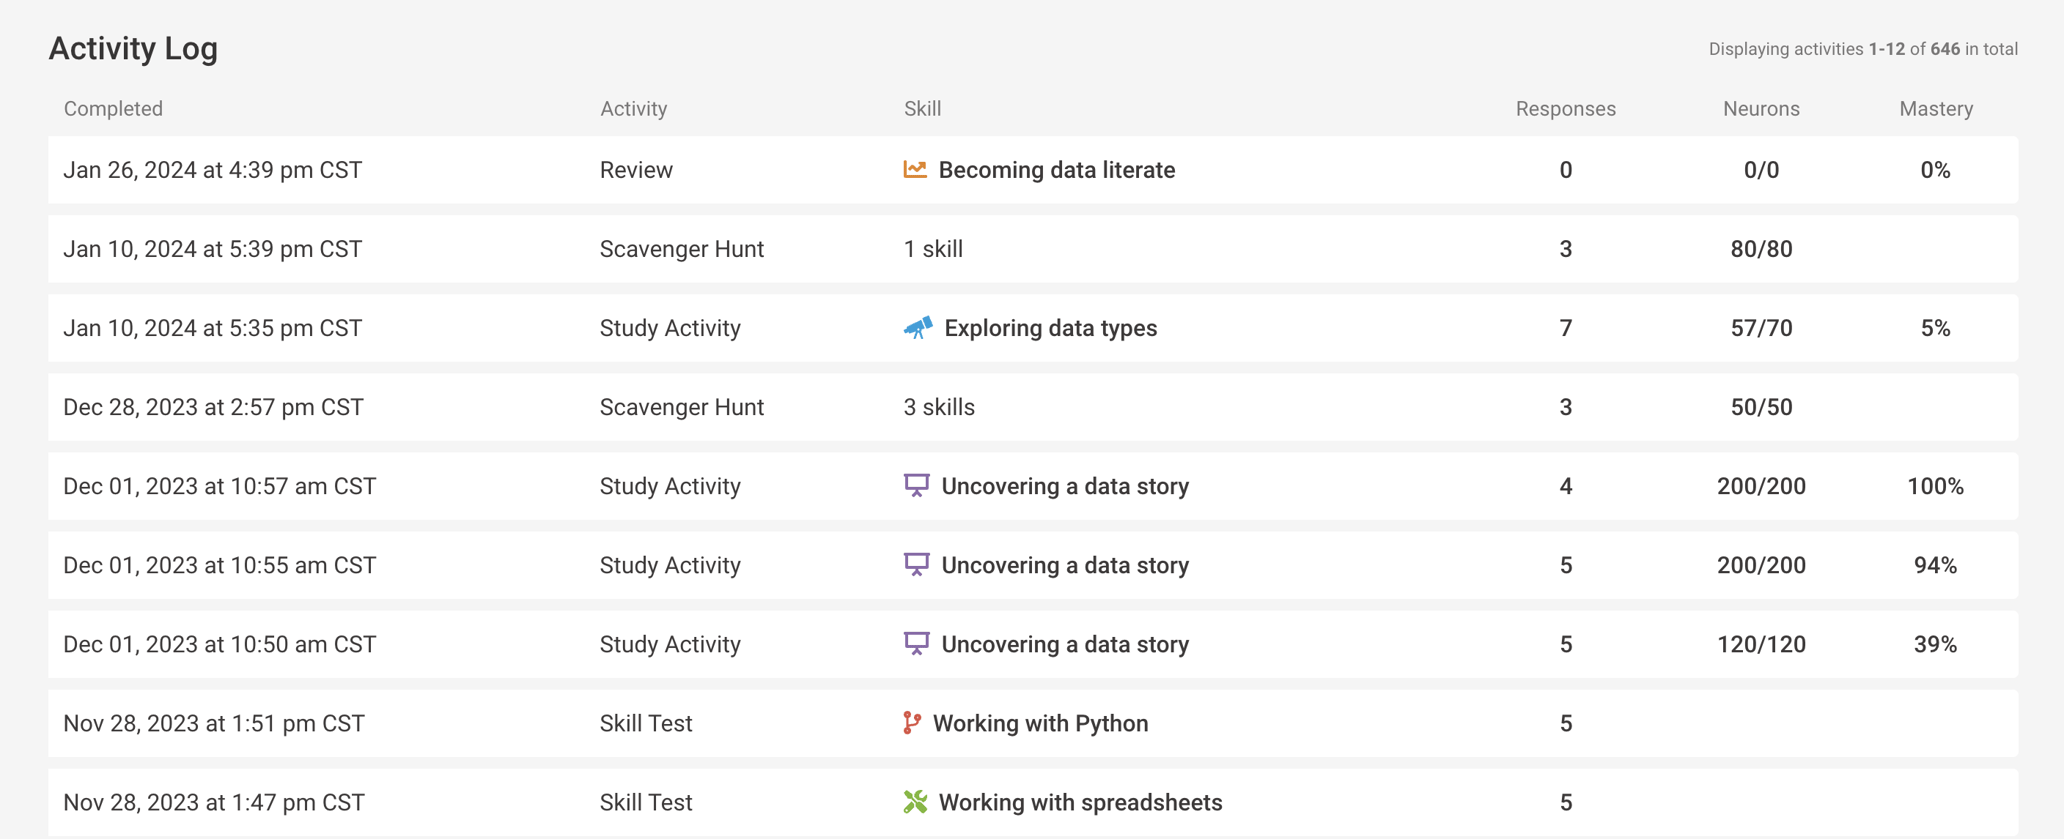Image resolution: width=2064 pixels, height=839 pixels.
Task: Open the Becoming data literate skill
Action: point(1056,170)
